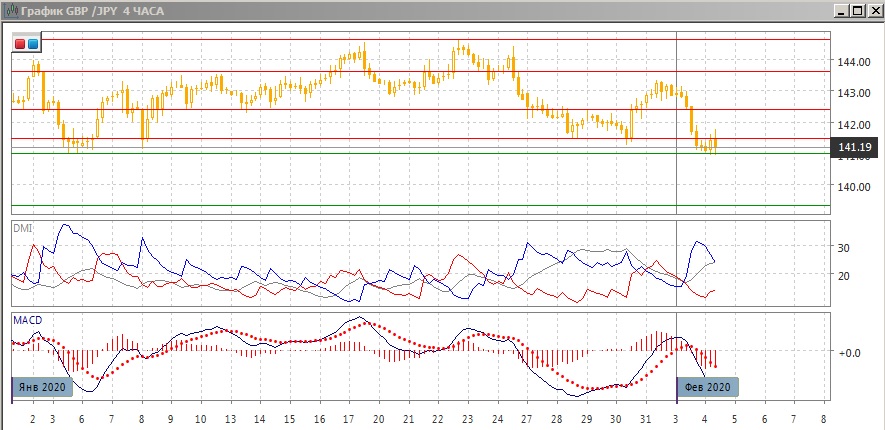Screen dimensions: 885x430
Task: Select the Янв 2020 month marker
Action: (x=42, y=387)
